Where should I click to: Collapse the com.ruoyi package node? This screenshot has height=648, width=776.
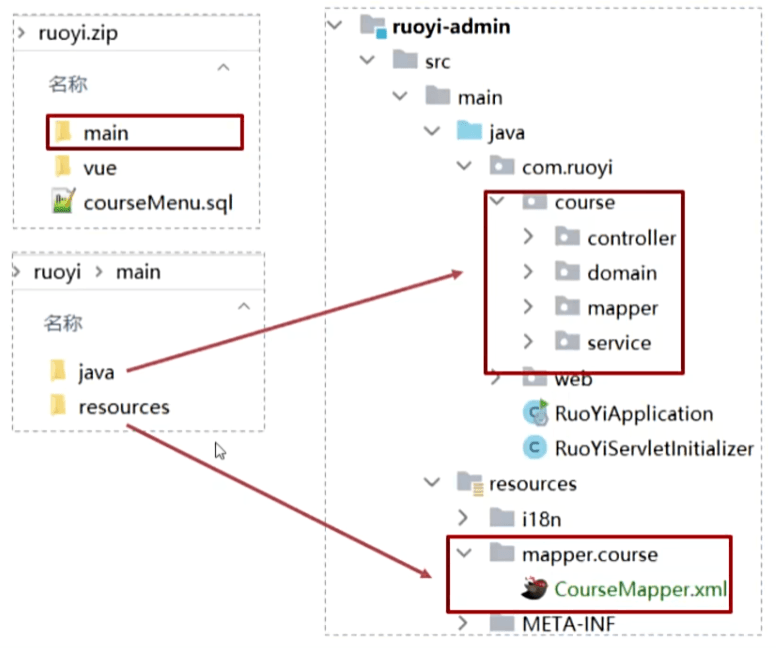464,166
